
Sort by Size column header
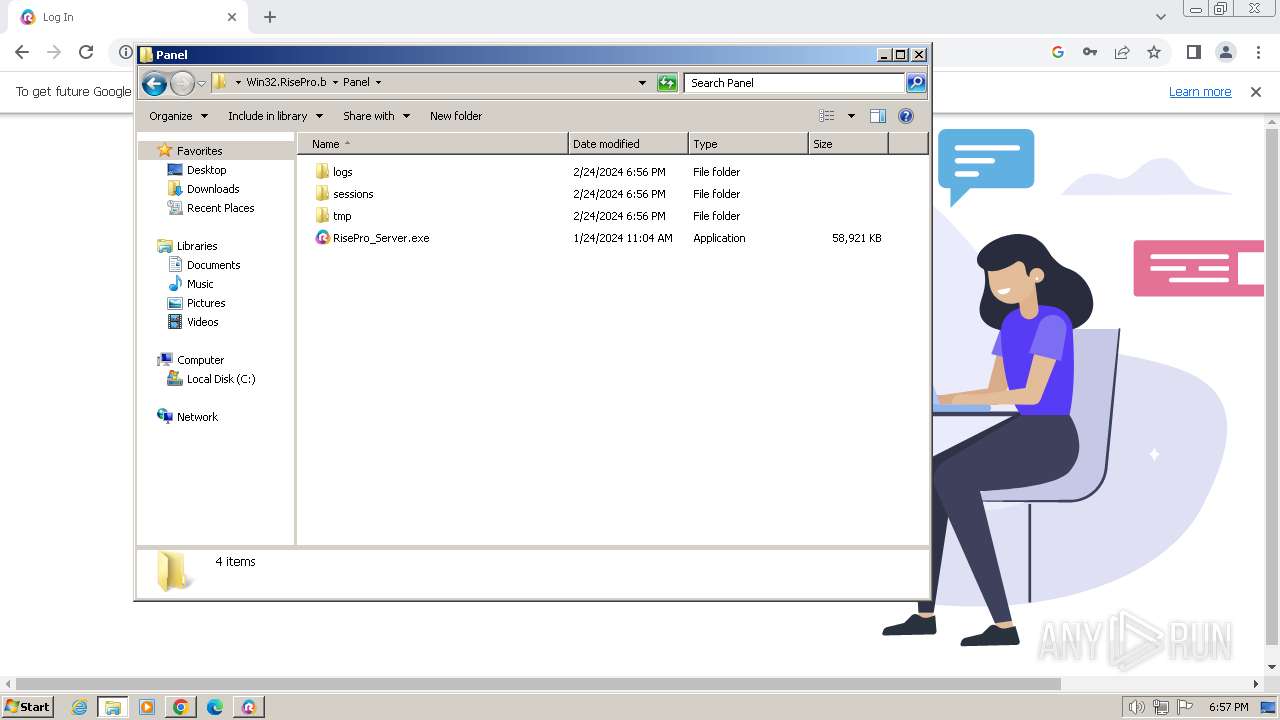848,144
